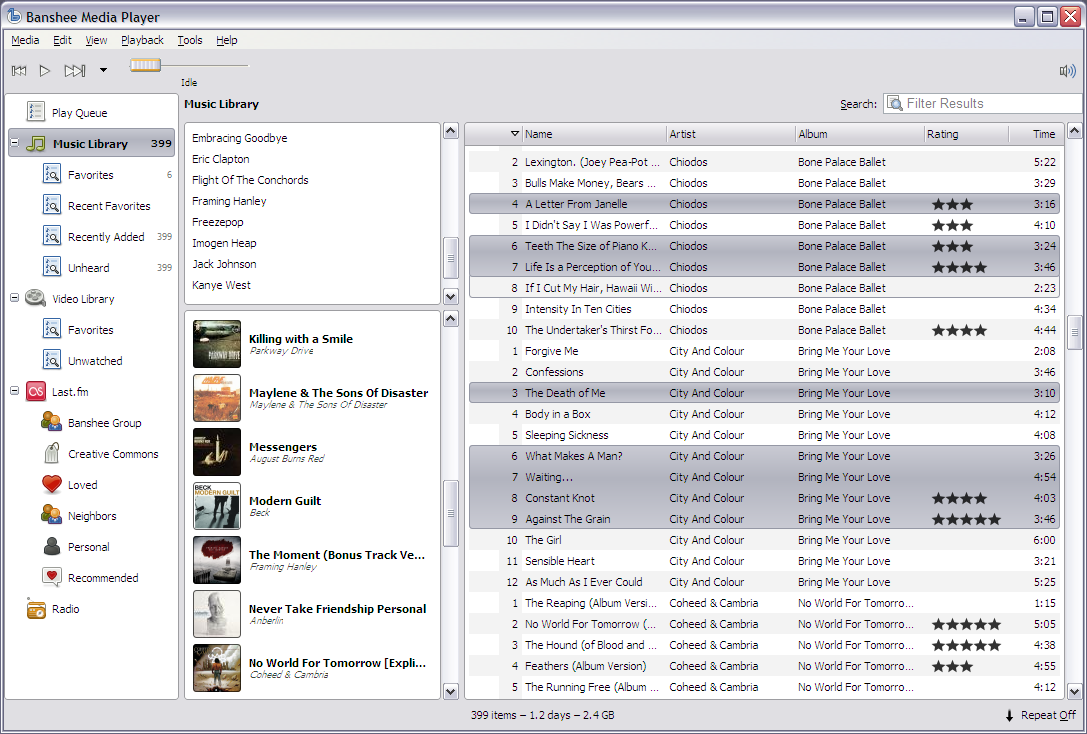Open the View menu
The height and width of the screenshot is (734, 1087).
(96, 40)
